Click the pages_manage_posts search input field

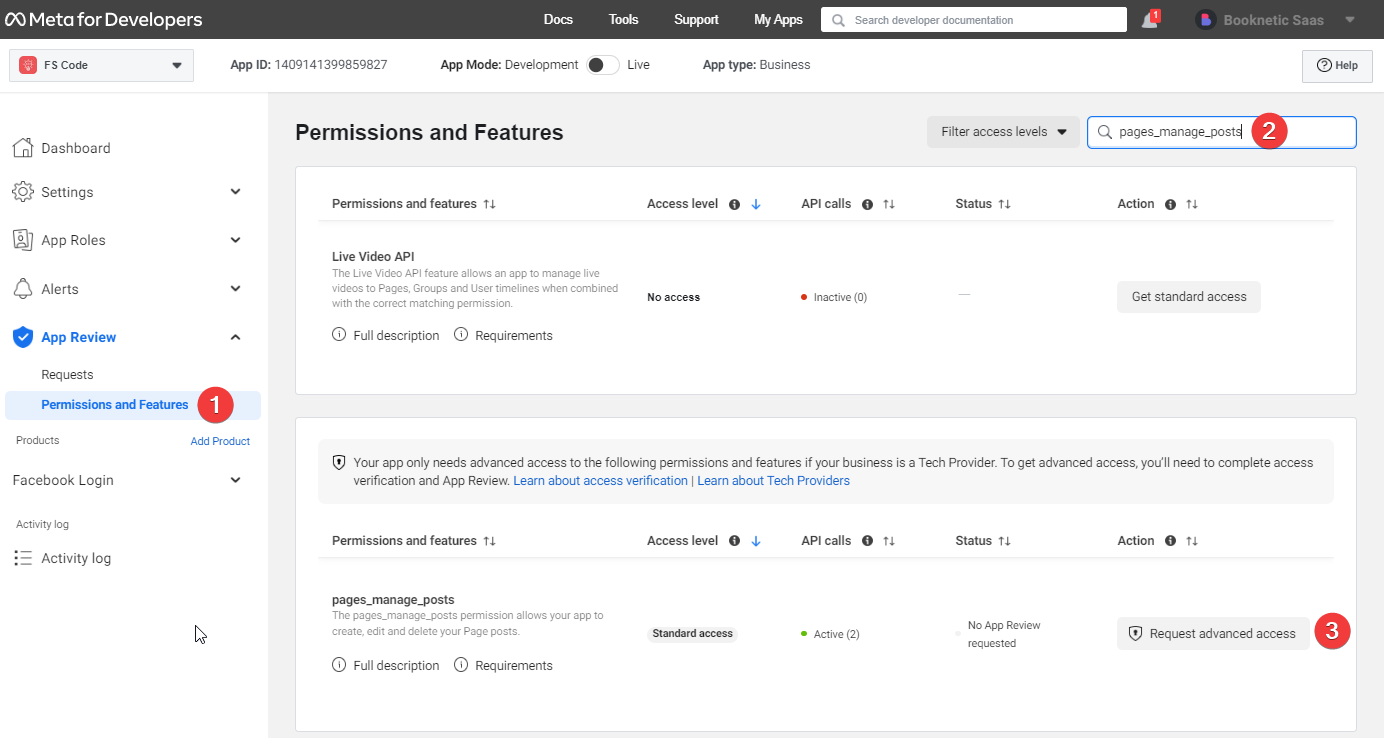(1222, 132)
